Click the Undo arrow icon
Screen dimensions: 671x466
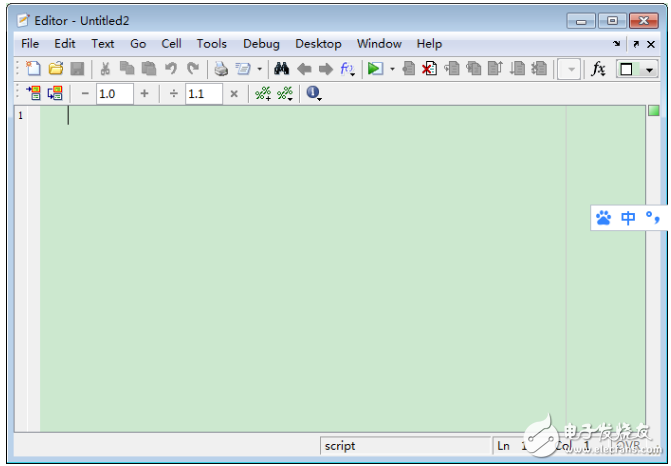coord(171,69)
